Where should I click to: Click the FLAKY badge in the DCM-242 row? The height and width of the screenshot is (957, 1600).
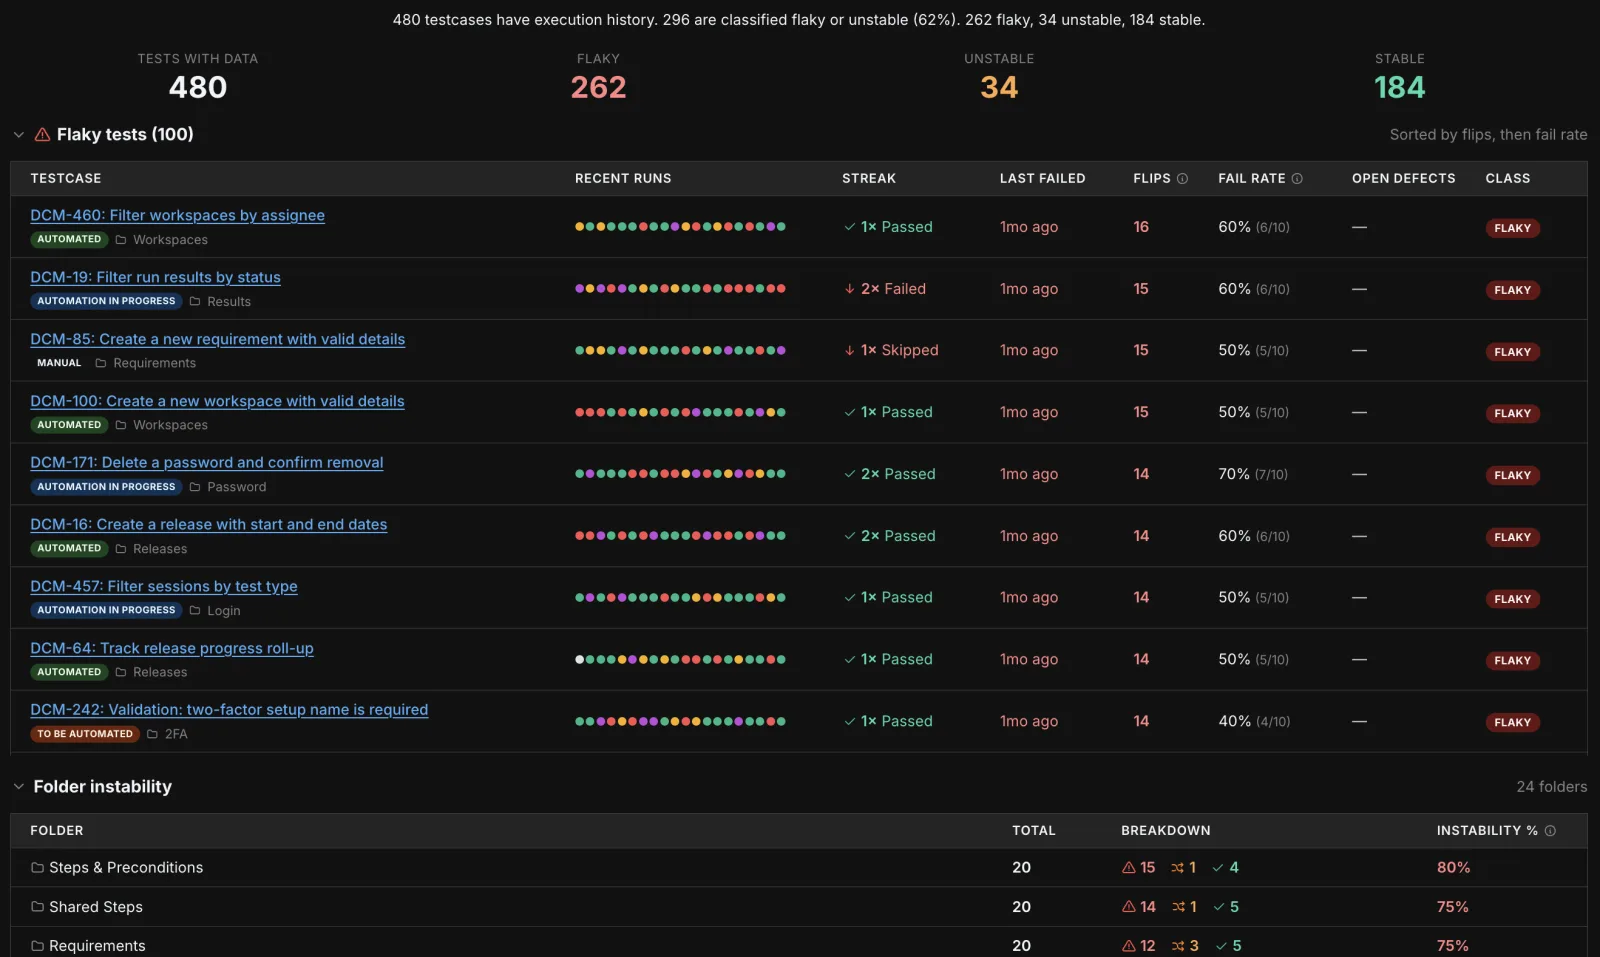(x=1512, y=722)
